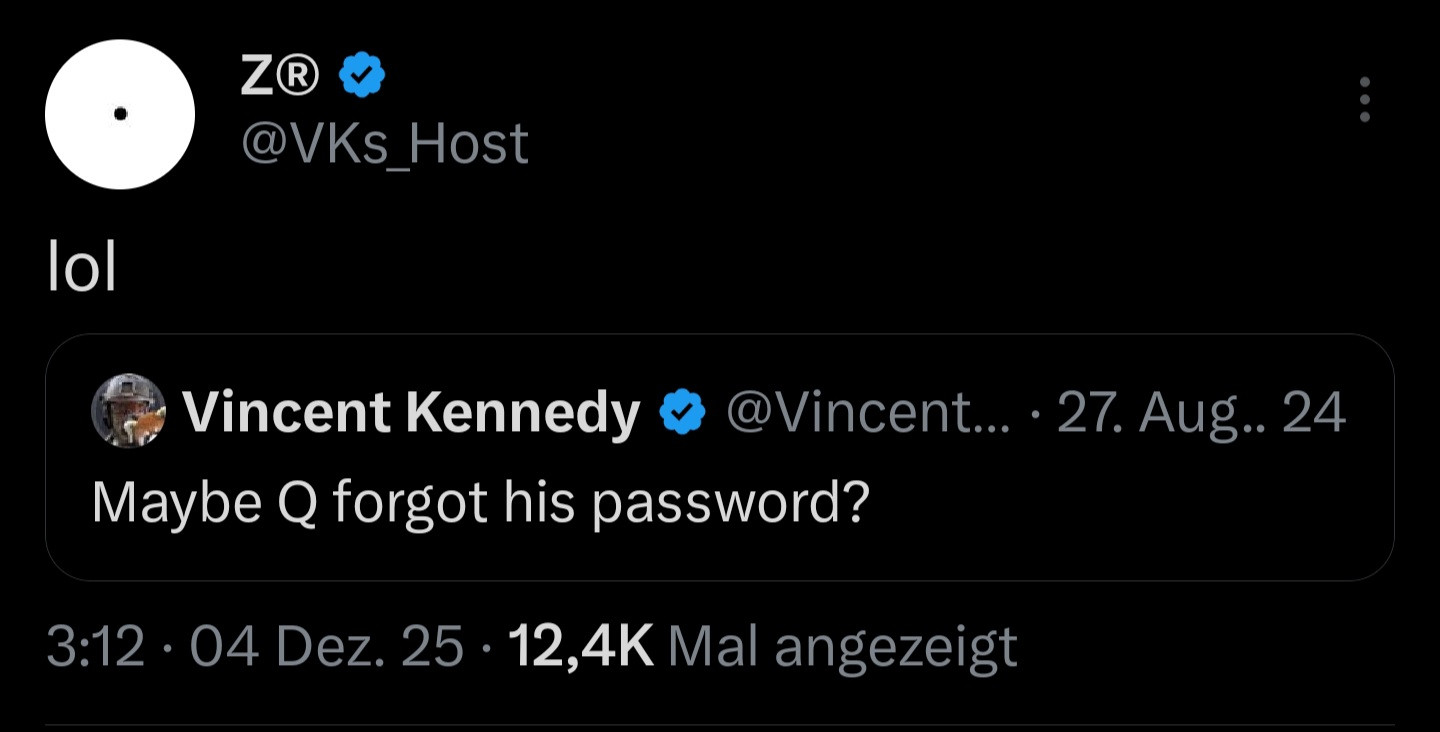Visit the @VKs_Host handle
The width and height of the screenshot is (1440, 732).
coord(384,144)
